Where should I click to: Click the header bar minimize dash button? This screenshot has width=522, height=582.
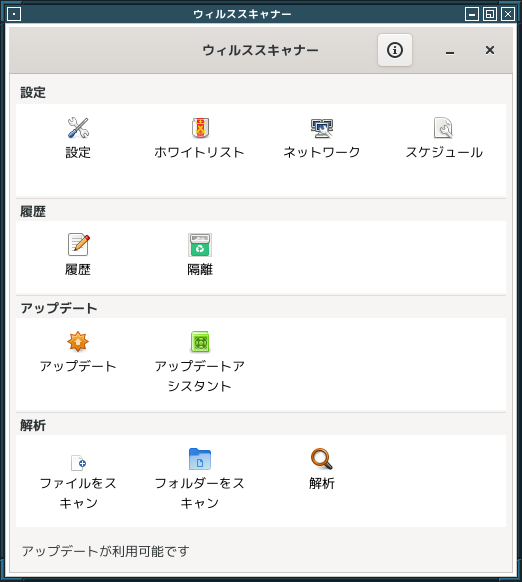(x=450, y=51)
